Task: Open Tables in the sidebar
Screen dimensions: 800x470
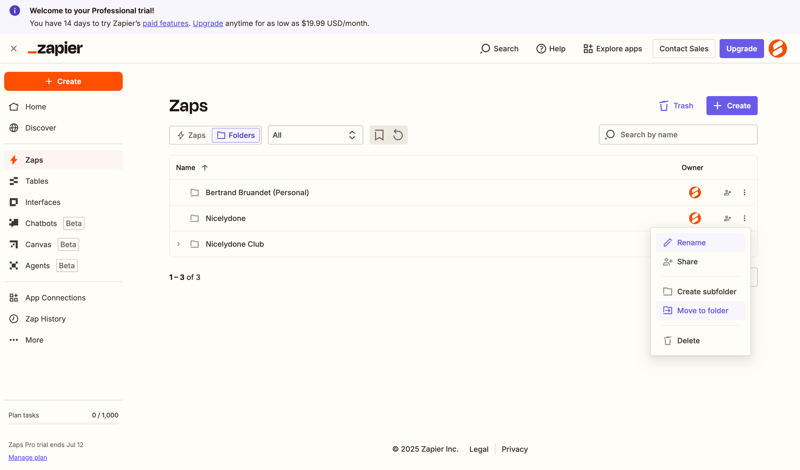Action: pos(63,181)
